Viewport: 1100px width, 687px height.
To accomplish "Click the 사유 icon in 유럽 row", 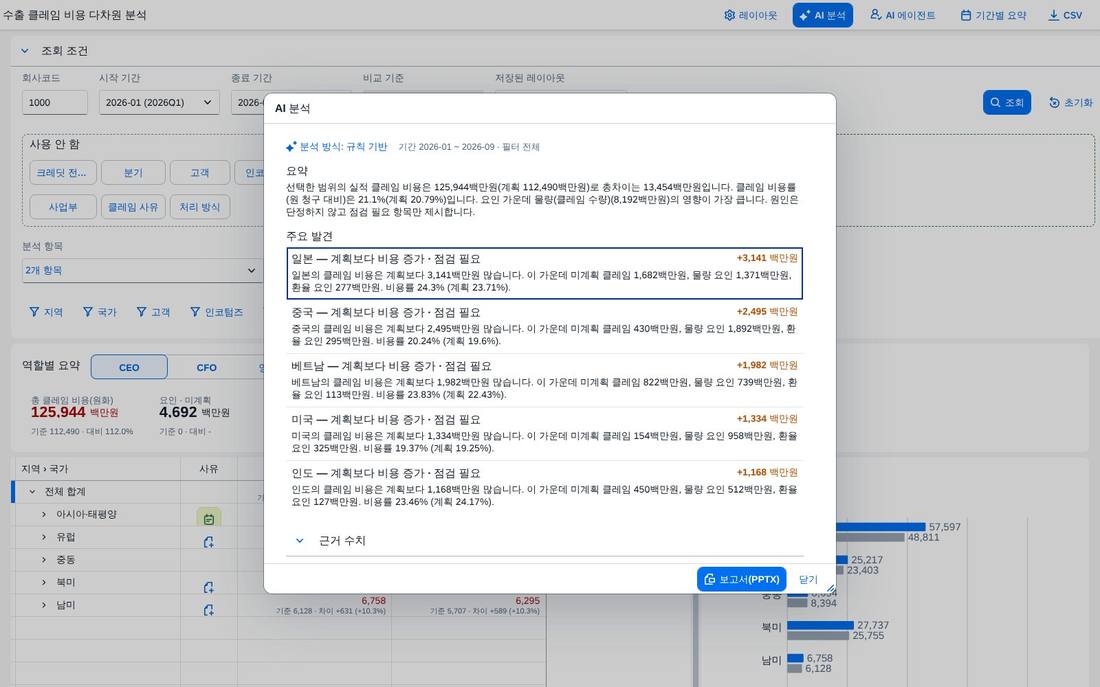I will pos(208,542).
